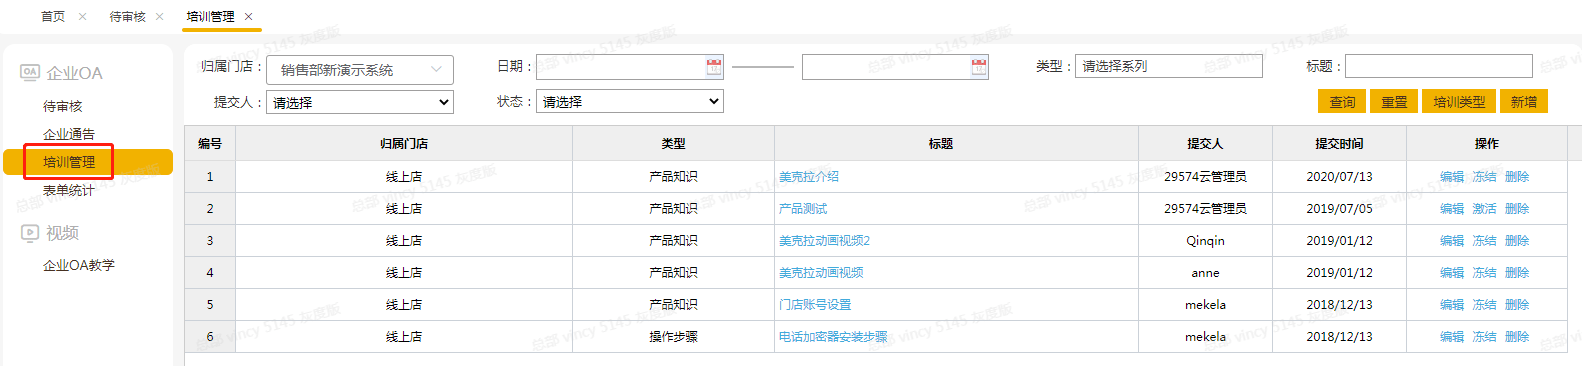Screen dimensions: 1582x366
Task: Click the 查询 button
Action: click(1342, 101)
